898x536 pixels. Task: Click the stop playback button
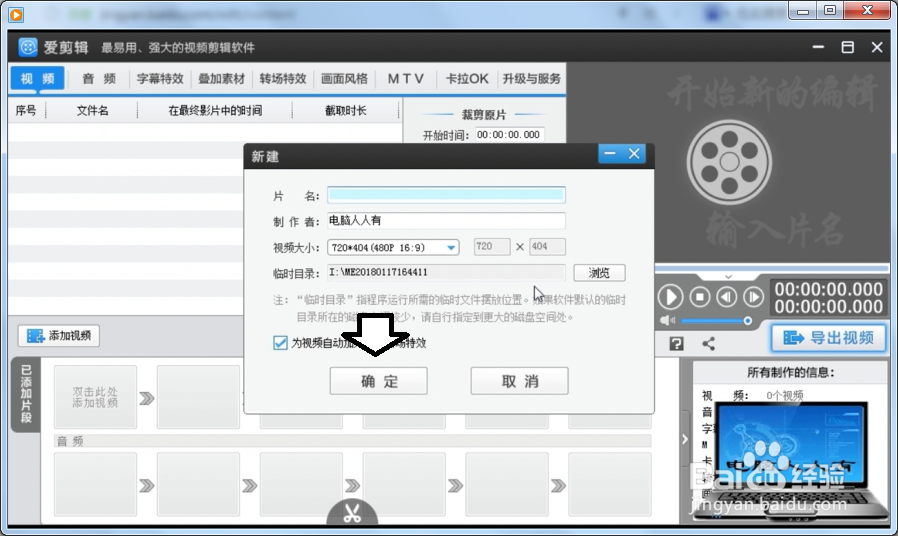coord(700,297)
